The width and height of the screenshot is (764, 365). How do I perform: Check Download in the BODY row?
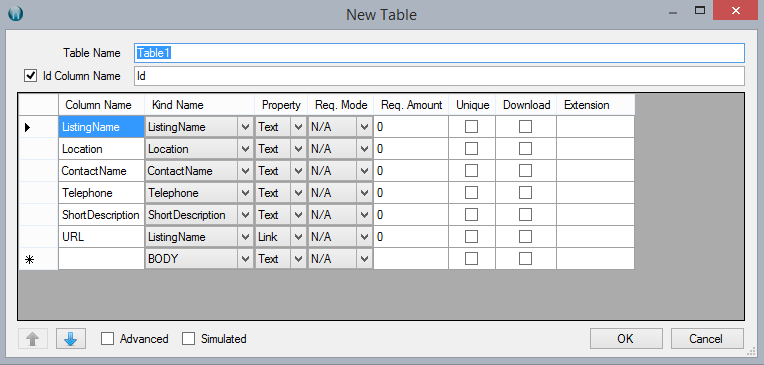point(525,259)
